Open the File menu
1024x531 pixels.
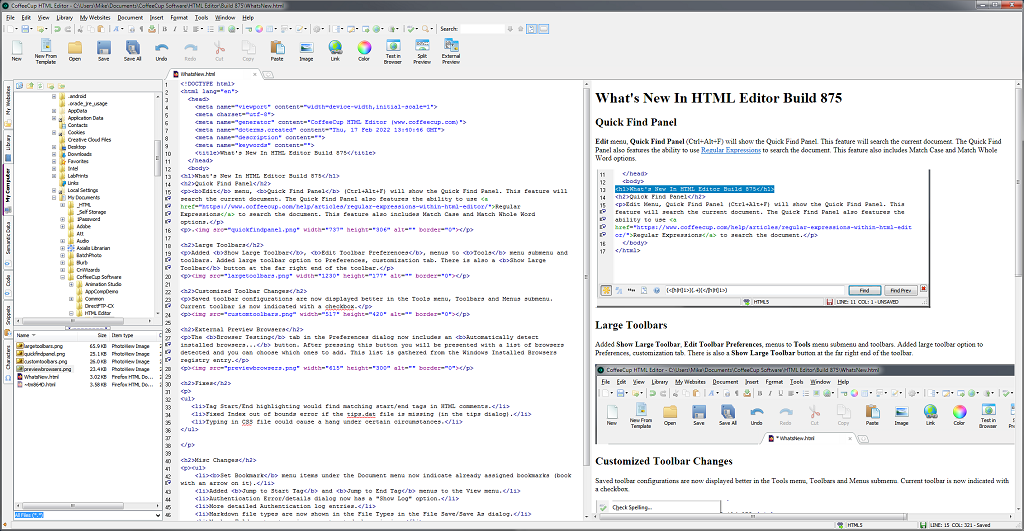[x=10, y=18]
